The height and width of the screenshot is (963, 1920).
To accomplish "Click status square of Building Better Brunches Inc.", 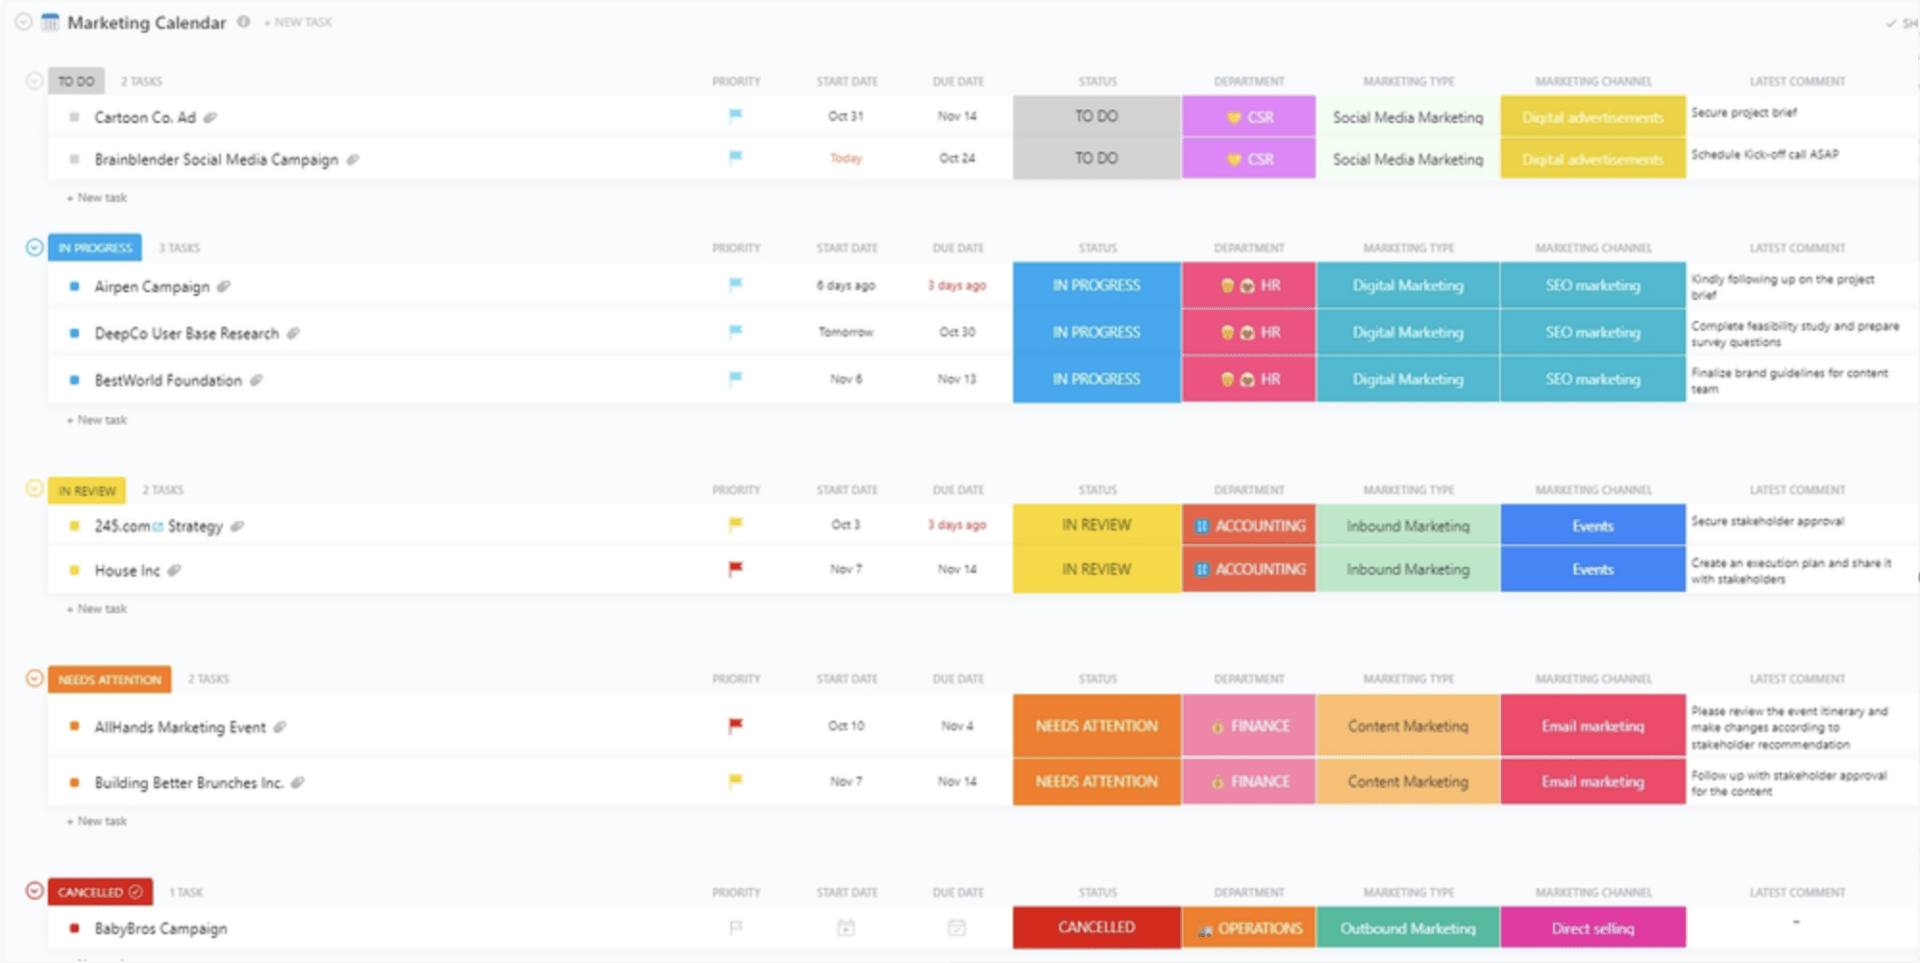I will click(x=74, y=782).
